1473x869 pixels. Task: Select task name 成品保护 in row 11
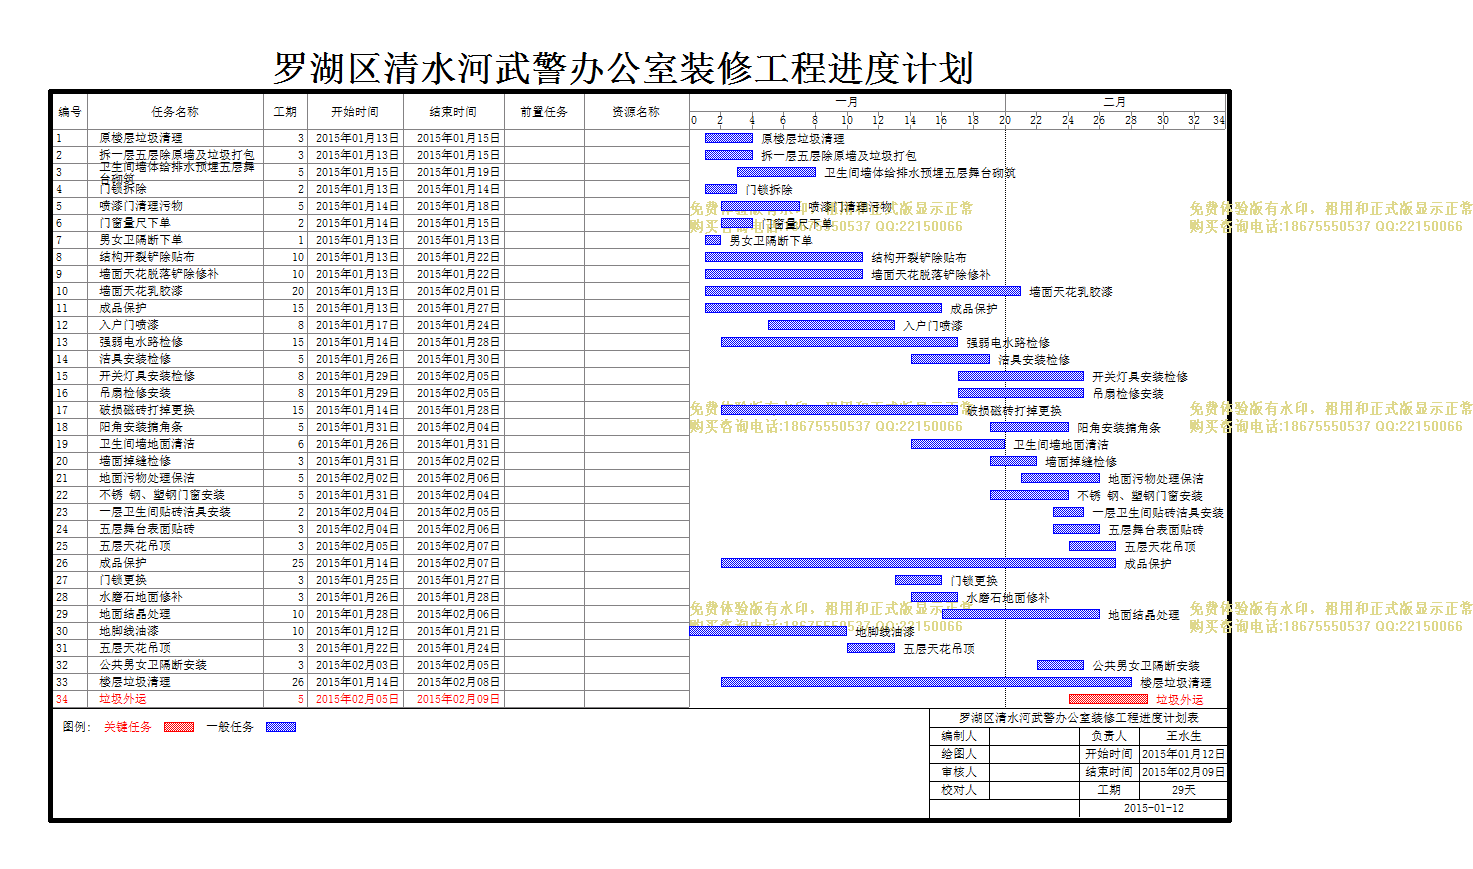pos(122,308)
